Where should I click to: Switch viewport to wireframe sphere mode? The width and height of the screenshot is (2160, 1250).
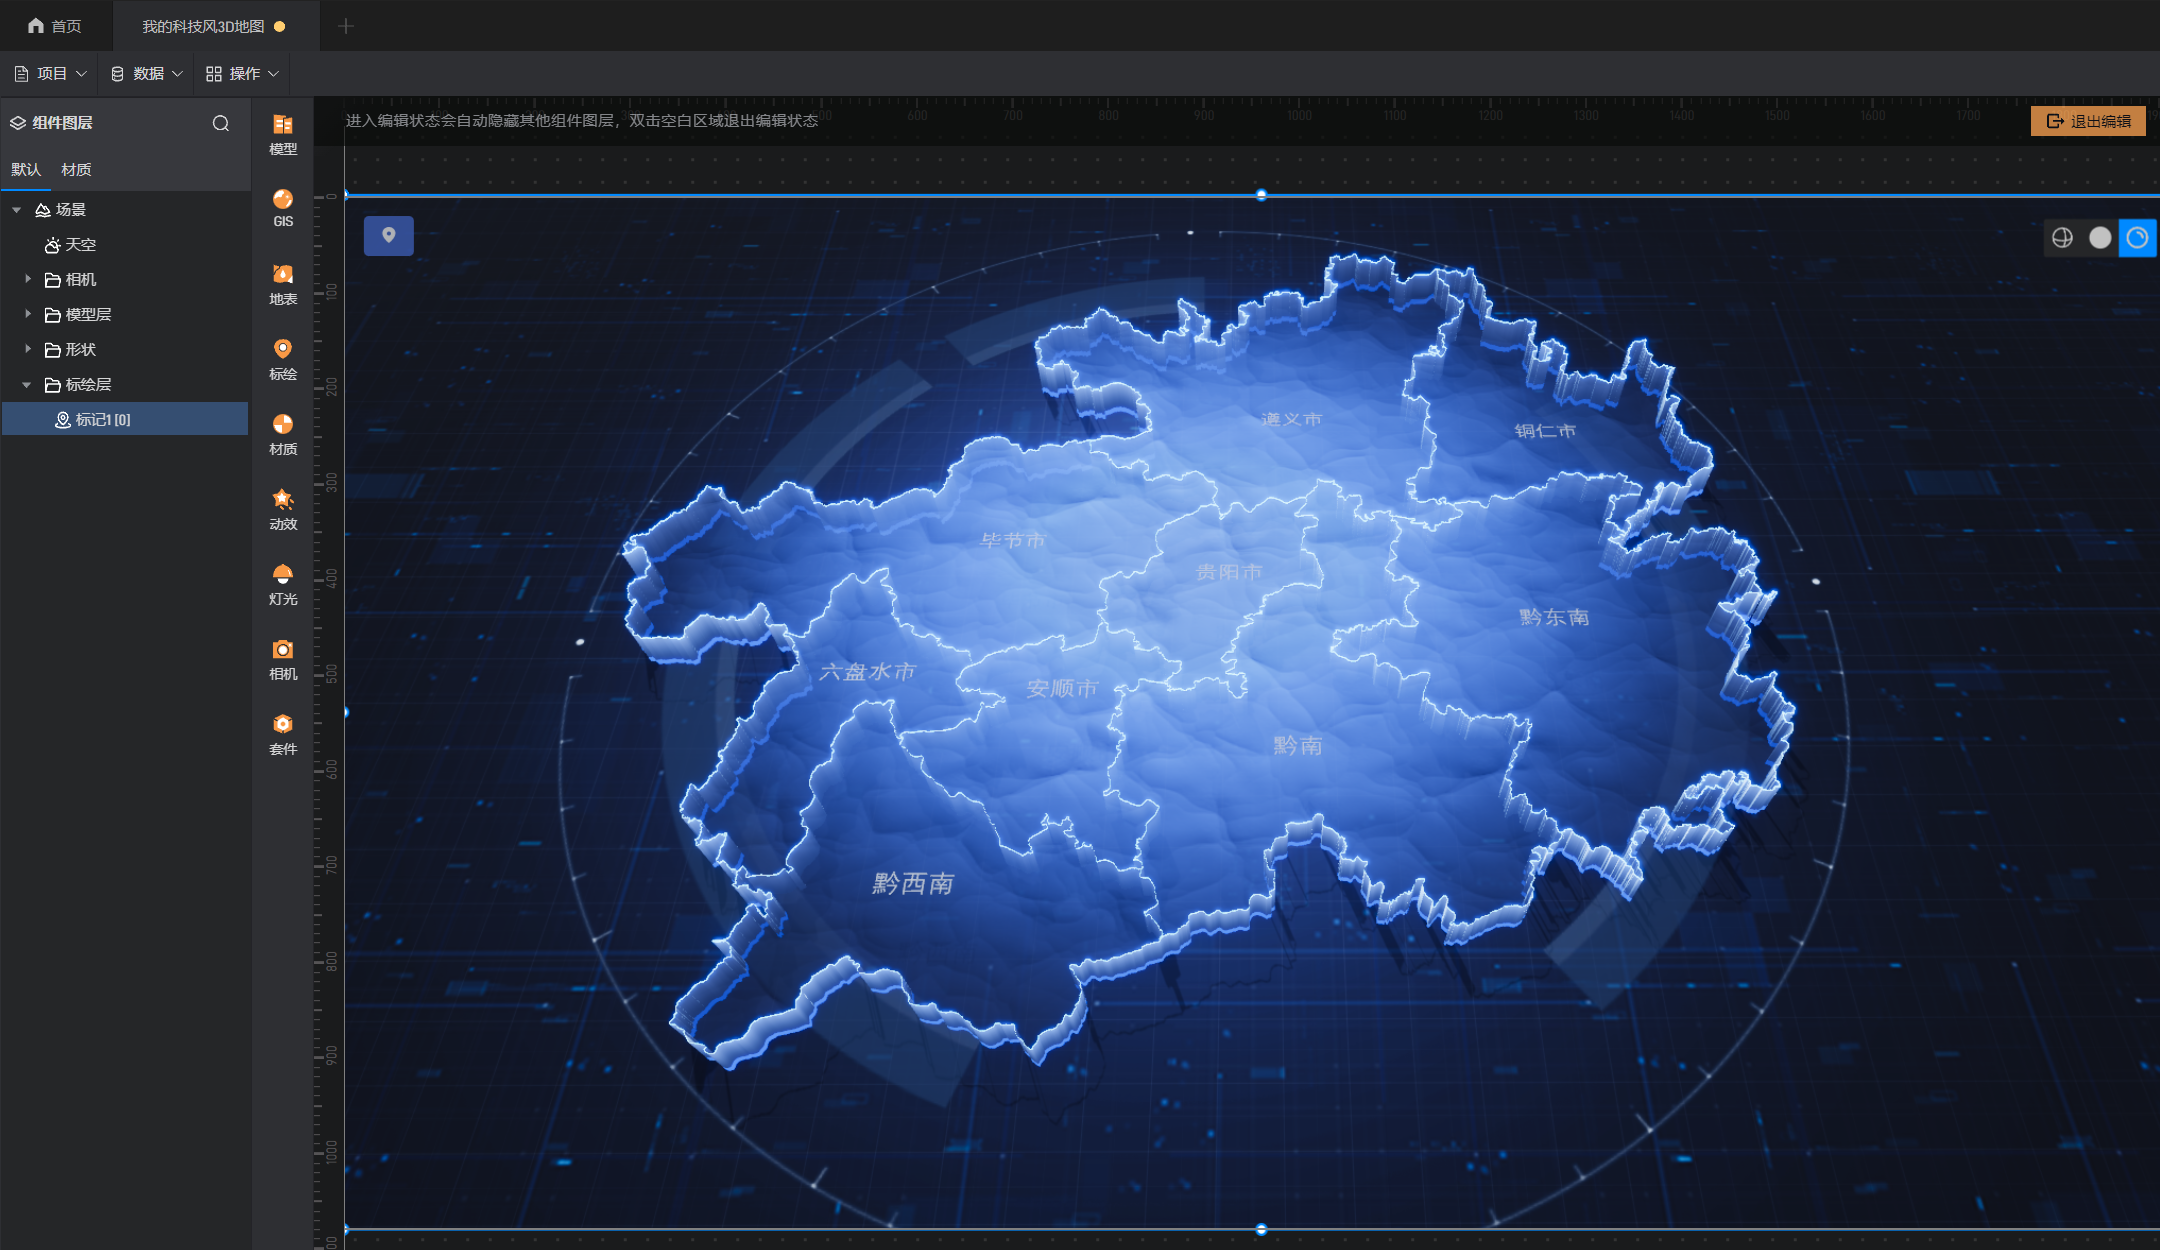2062,238
